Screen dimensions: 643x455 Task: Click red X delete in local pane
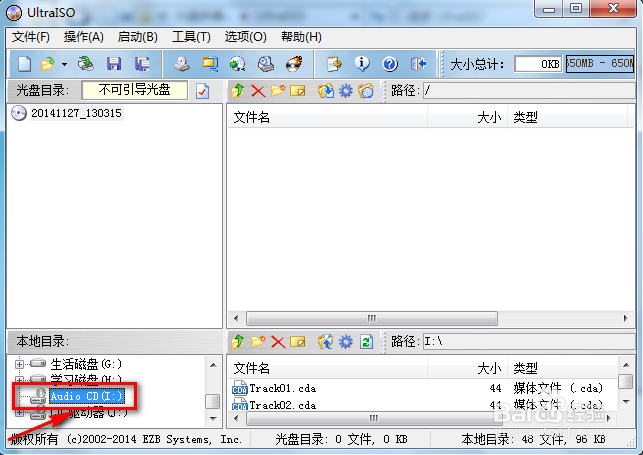(x=278, y=341)
